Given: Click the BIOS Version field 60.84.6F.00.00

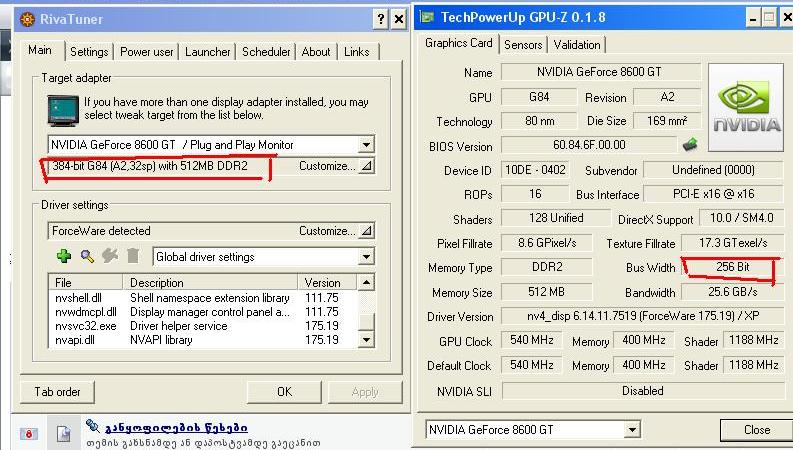Looking at the screenshot, I should [x=589, y=145].
